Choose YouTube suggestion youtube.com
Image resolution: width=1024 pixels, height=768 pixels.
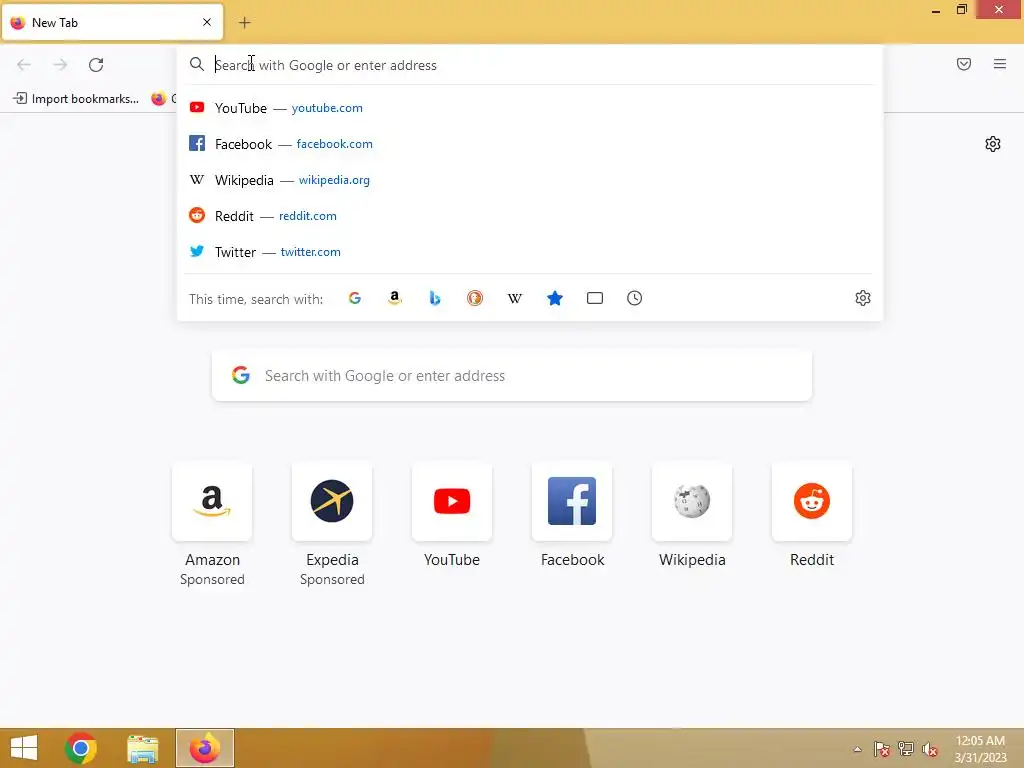[x=530, y=108]
